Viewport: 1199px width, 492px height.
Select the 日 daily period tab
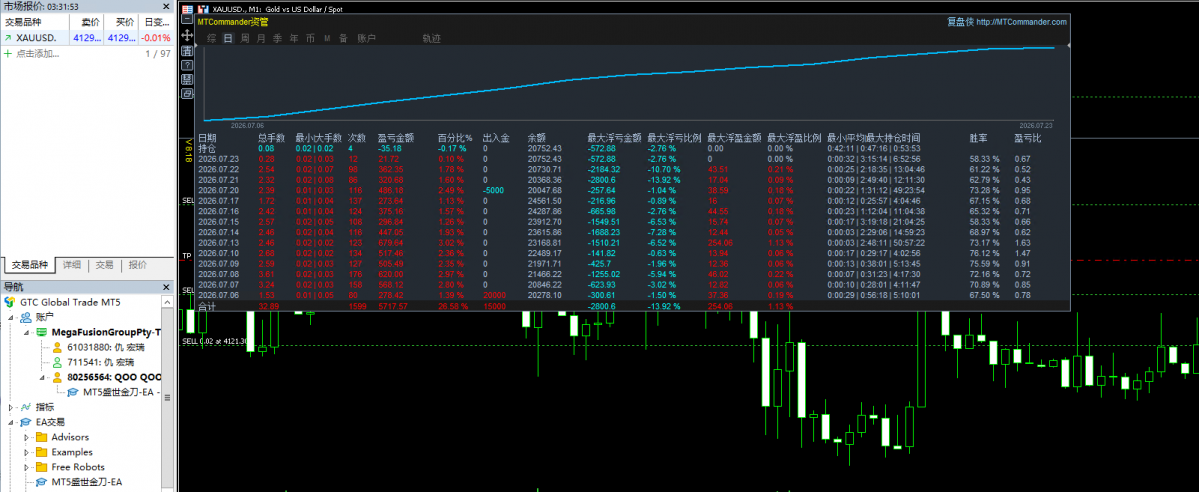point(228,37)
